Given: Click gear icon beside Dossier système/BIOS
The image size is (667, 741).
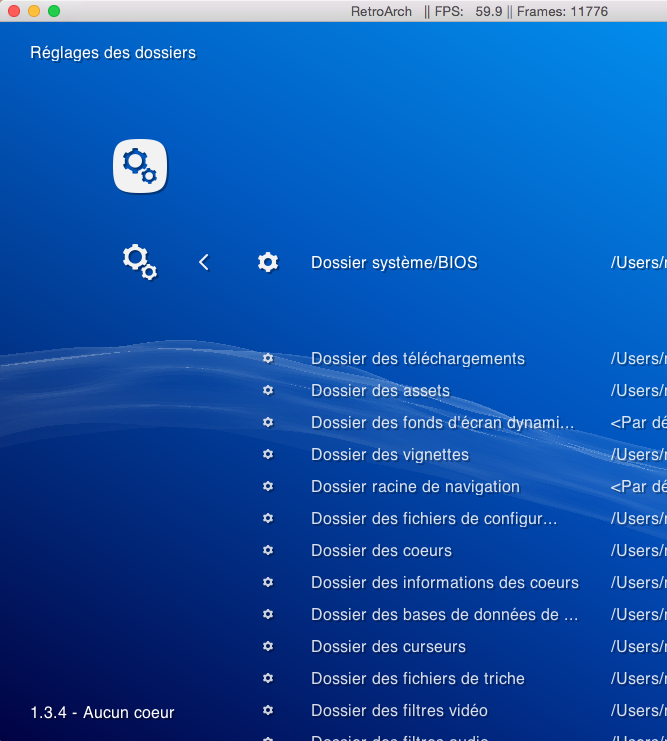Looking at the screenshot, I should coord(268,262).
